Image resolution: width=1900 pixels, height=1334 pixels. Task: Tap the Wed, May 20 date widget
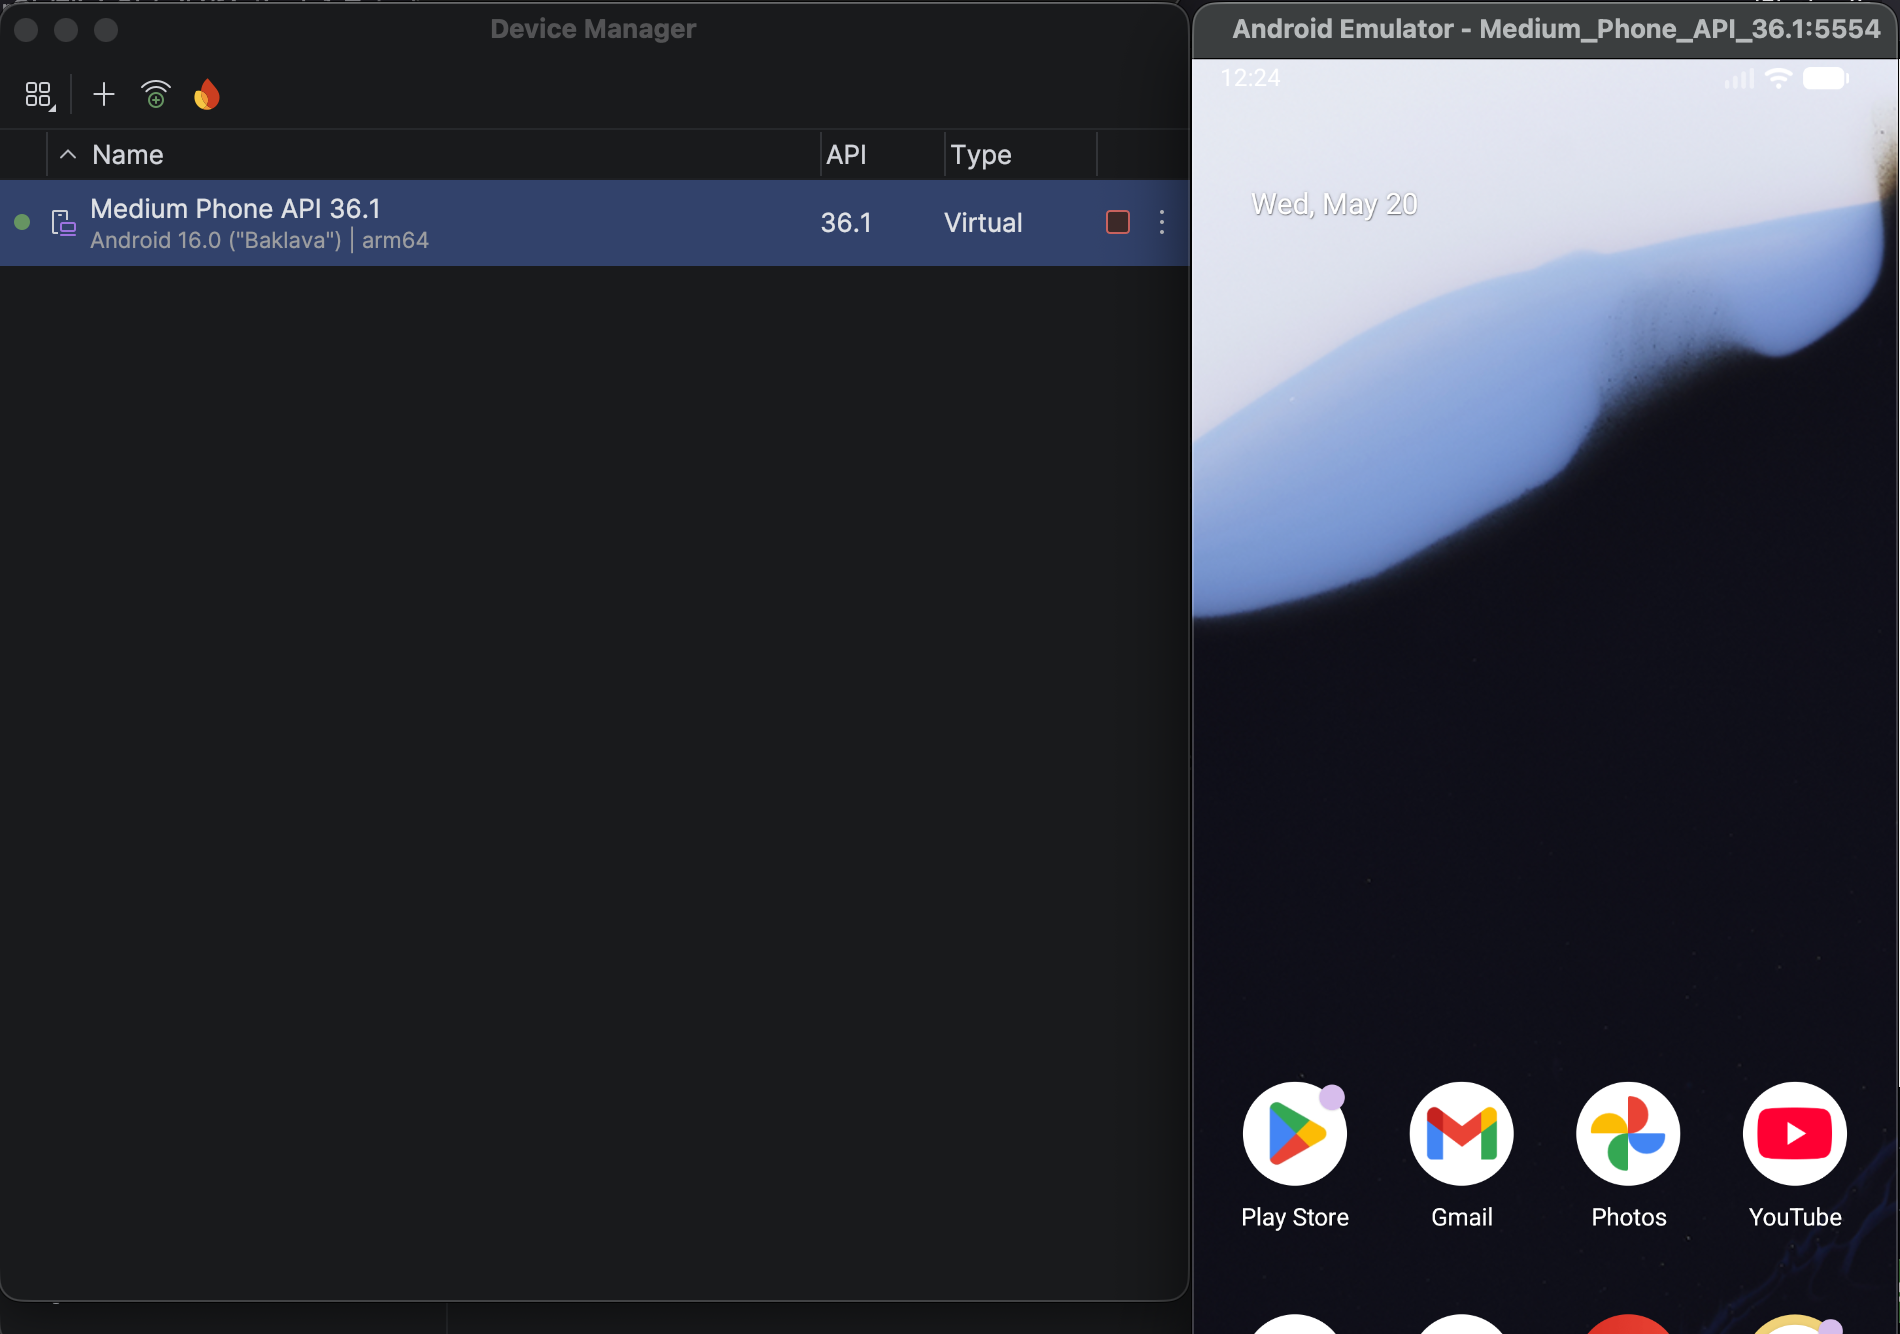pyautogui.click(x=1335, y=205)
